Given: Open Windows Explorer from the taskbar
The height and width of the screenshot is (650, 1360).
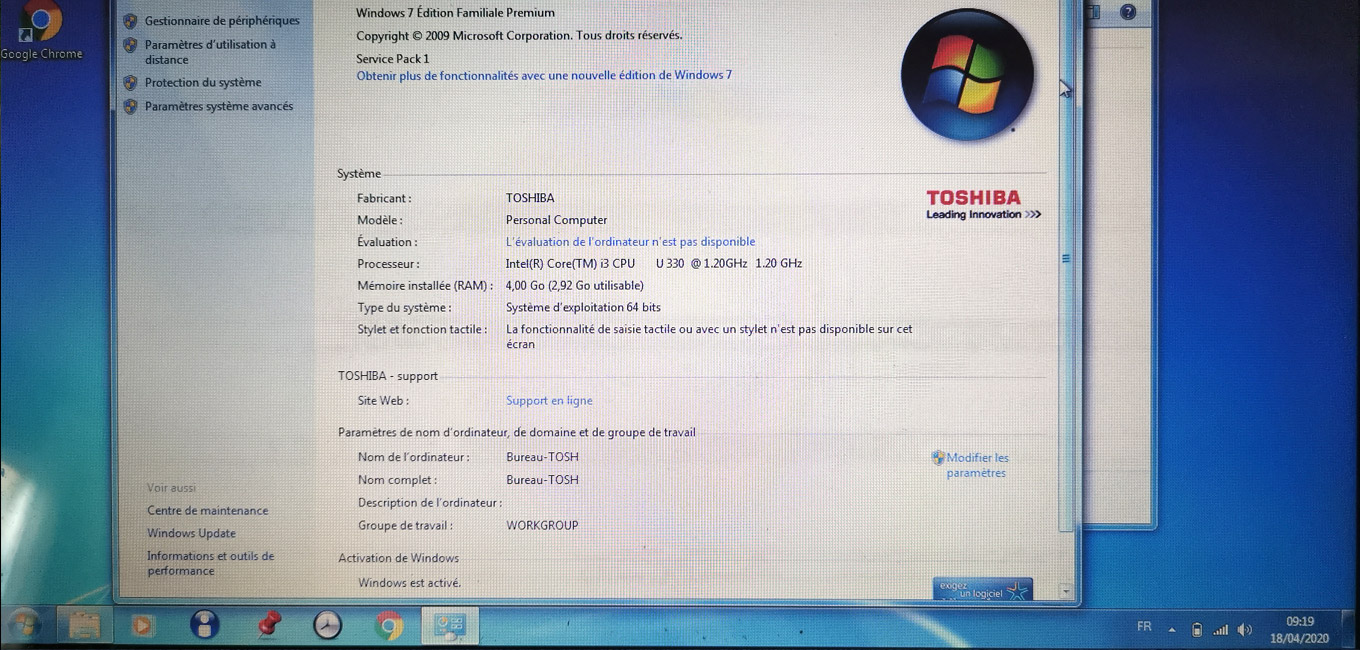Looking at the screenshot, I should point(85,625).
